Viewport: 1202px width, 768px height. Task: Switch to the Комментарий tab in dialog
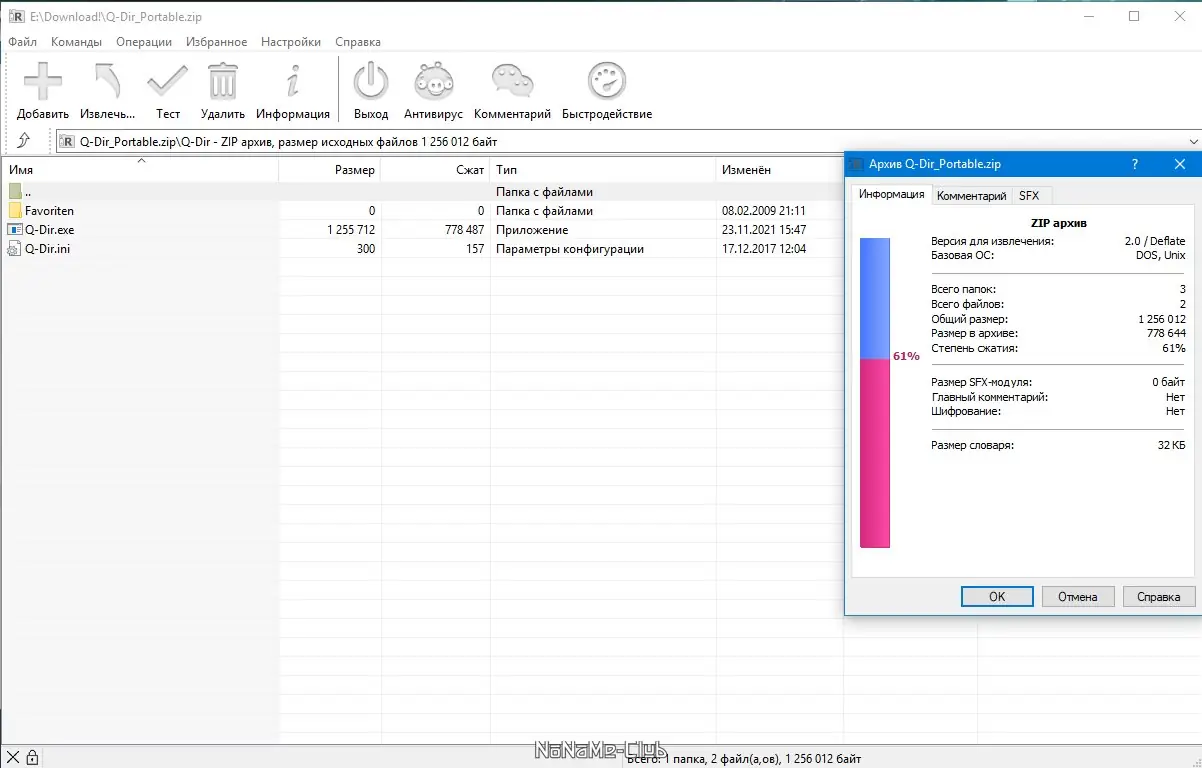(x=971, y=196)
